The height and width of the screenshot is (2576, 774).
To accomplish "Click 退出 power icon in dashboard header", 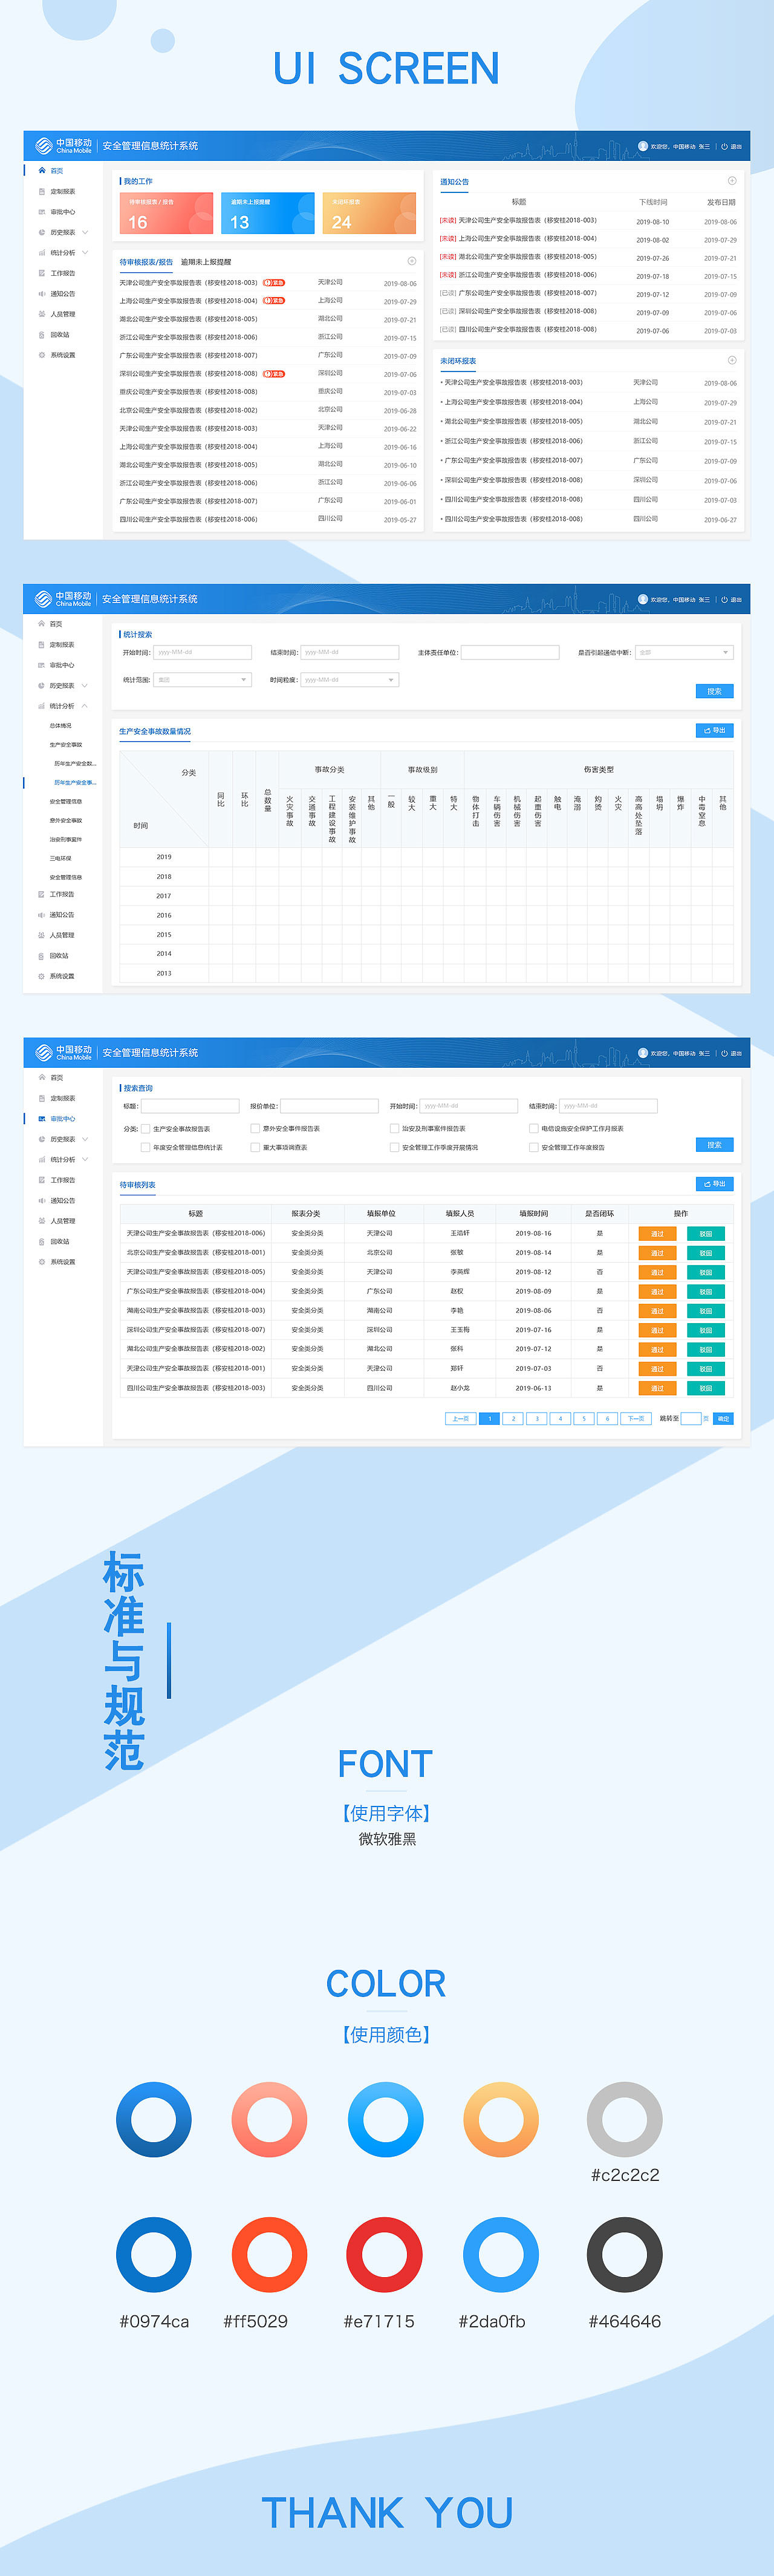I will (x=724, y=146).
